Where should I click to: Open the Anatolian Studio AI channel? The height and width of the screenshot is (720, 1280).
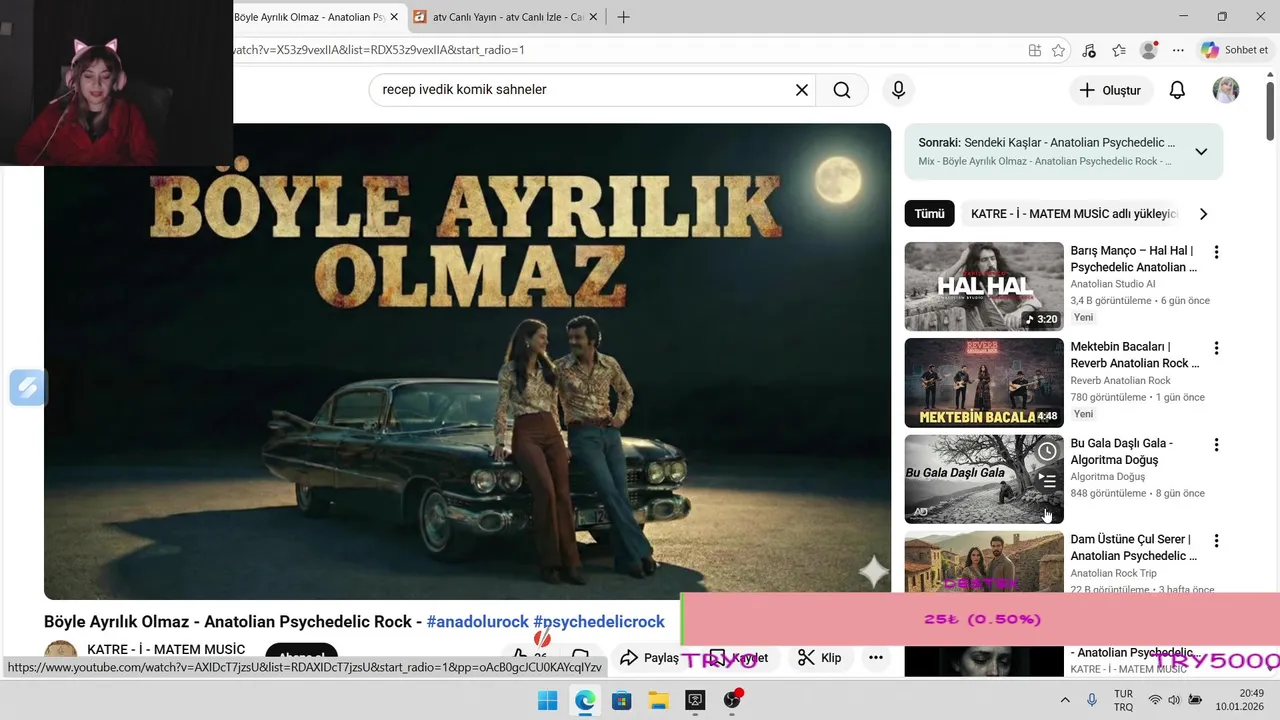[x=1112, y=284]
